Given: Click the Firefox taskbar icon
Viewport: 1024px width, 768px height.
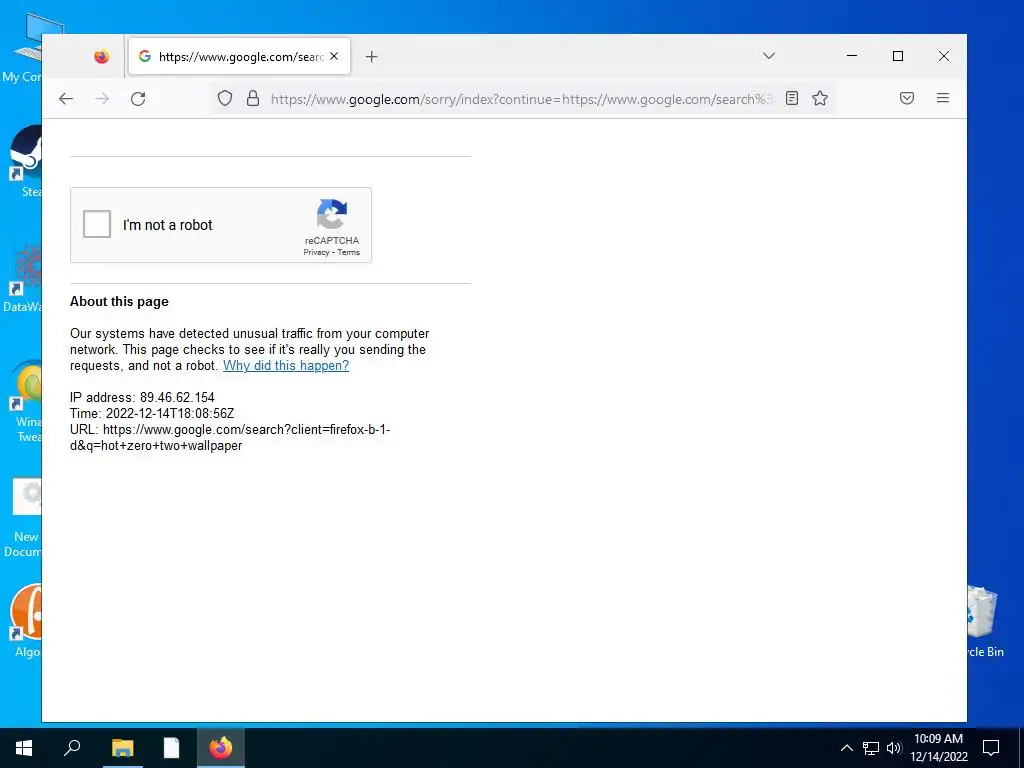Looking at the screenshot, I should point(221,748).
